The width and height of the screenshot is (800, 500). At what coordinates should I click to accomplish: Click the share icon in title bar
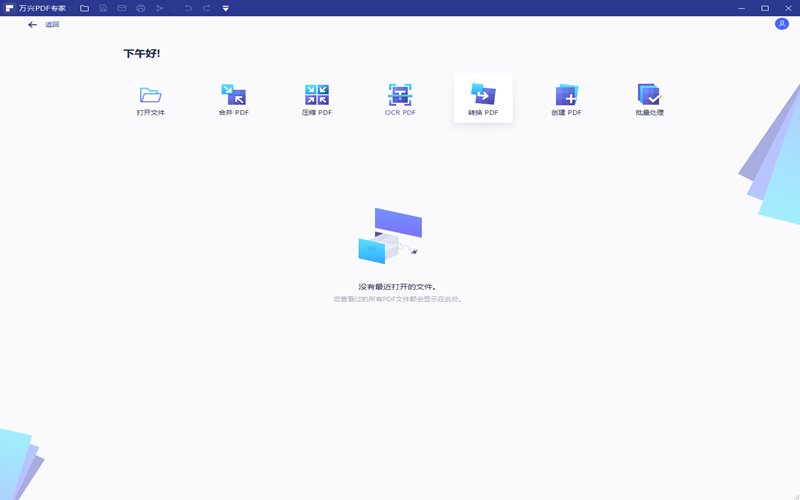point(160,8)
